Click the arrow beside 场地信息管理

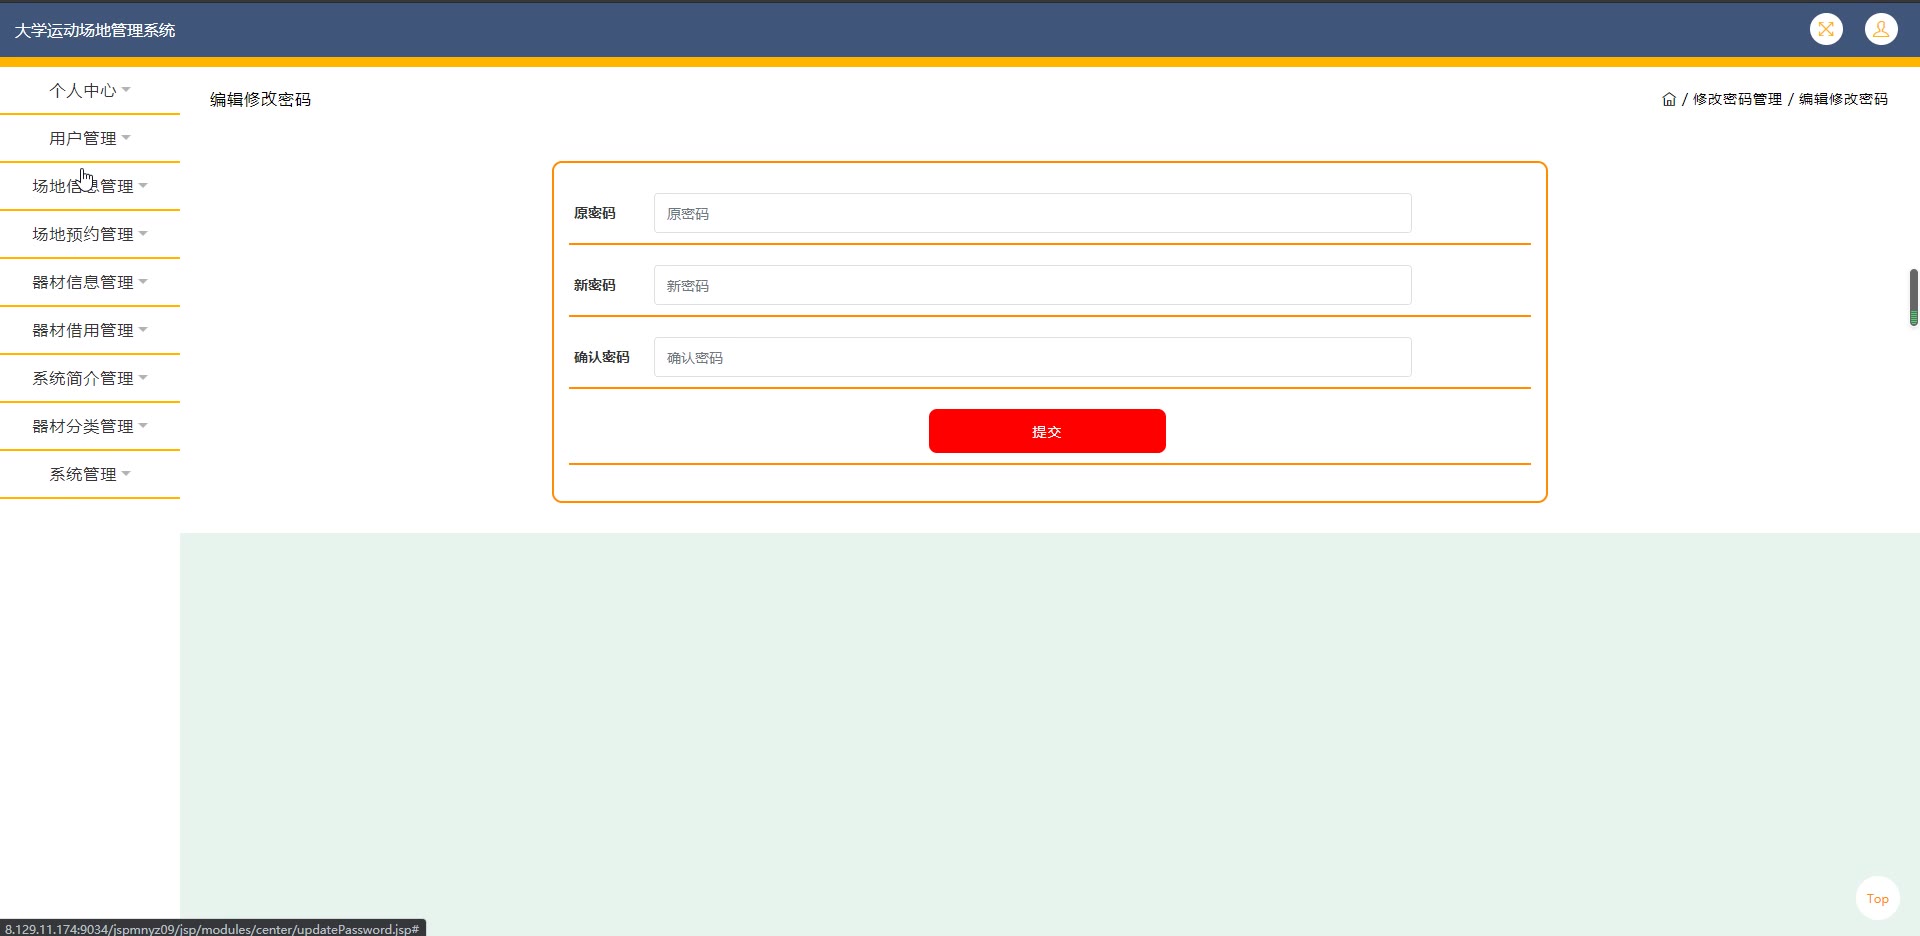point(143,186)
